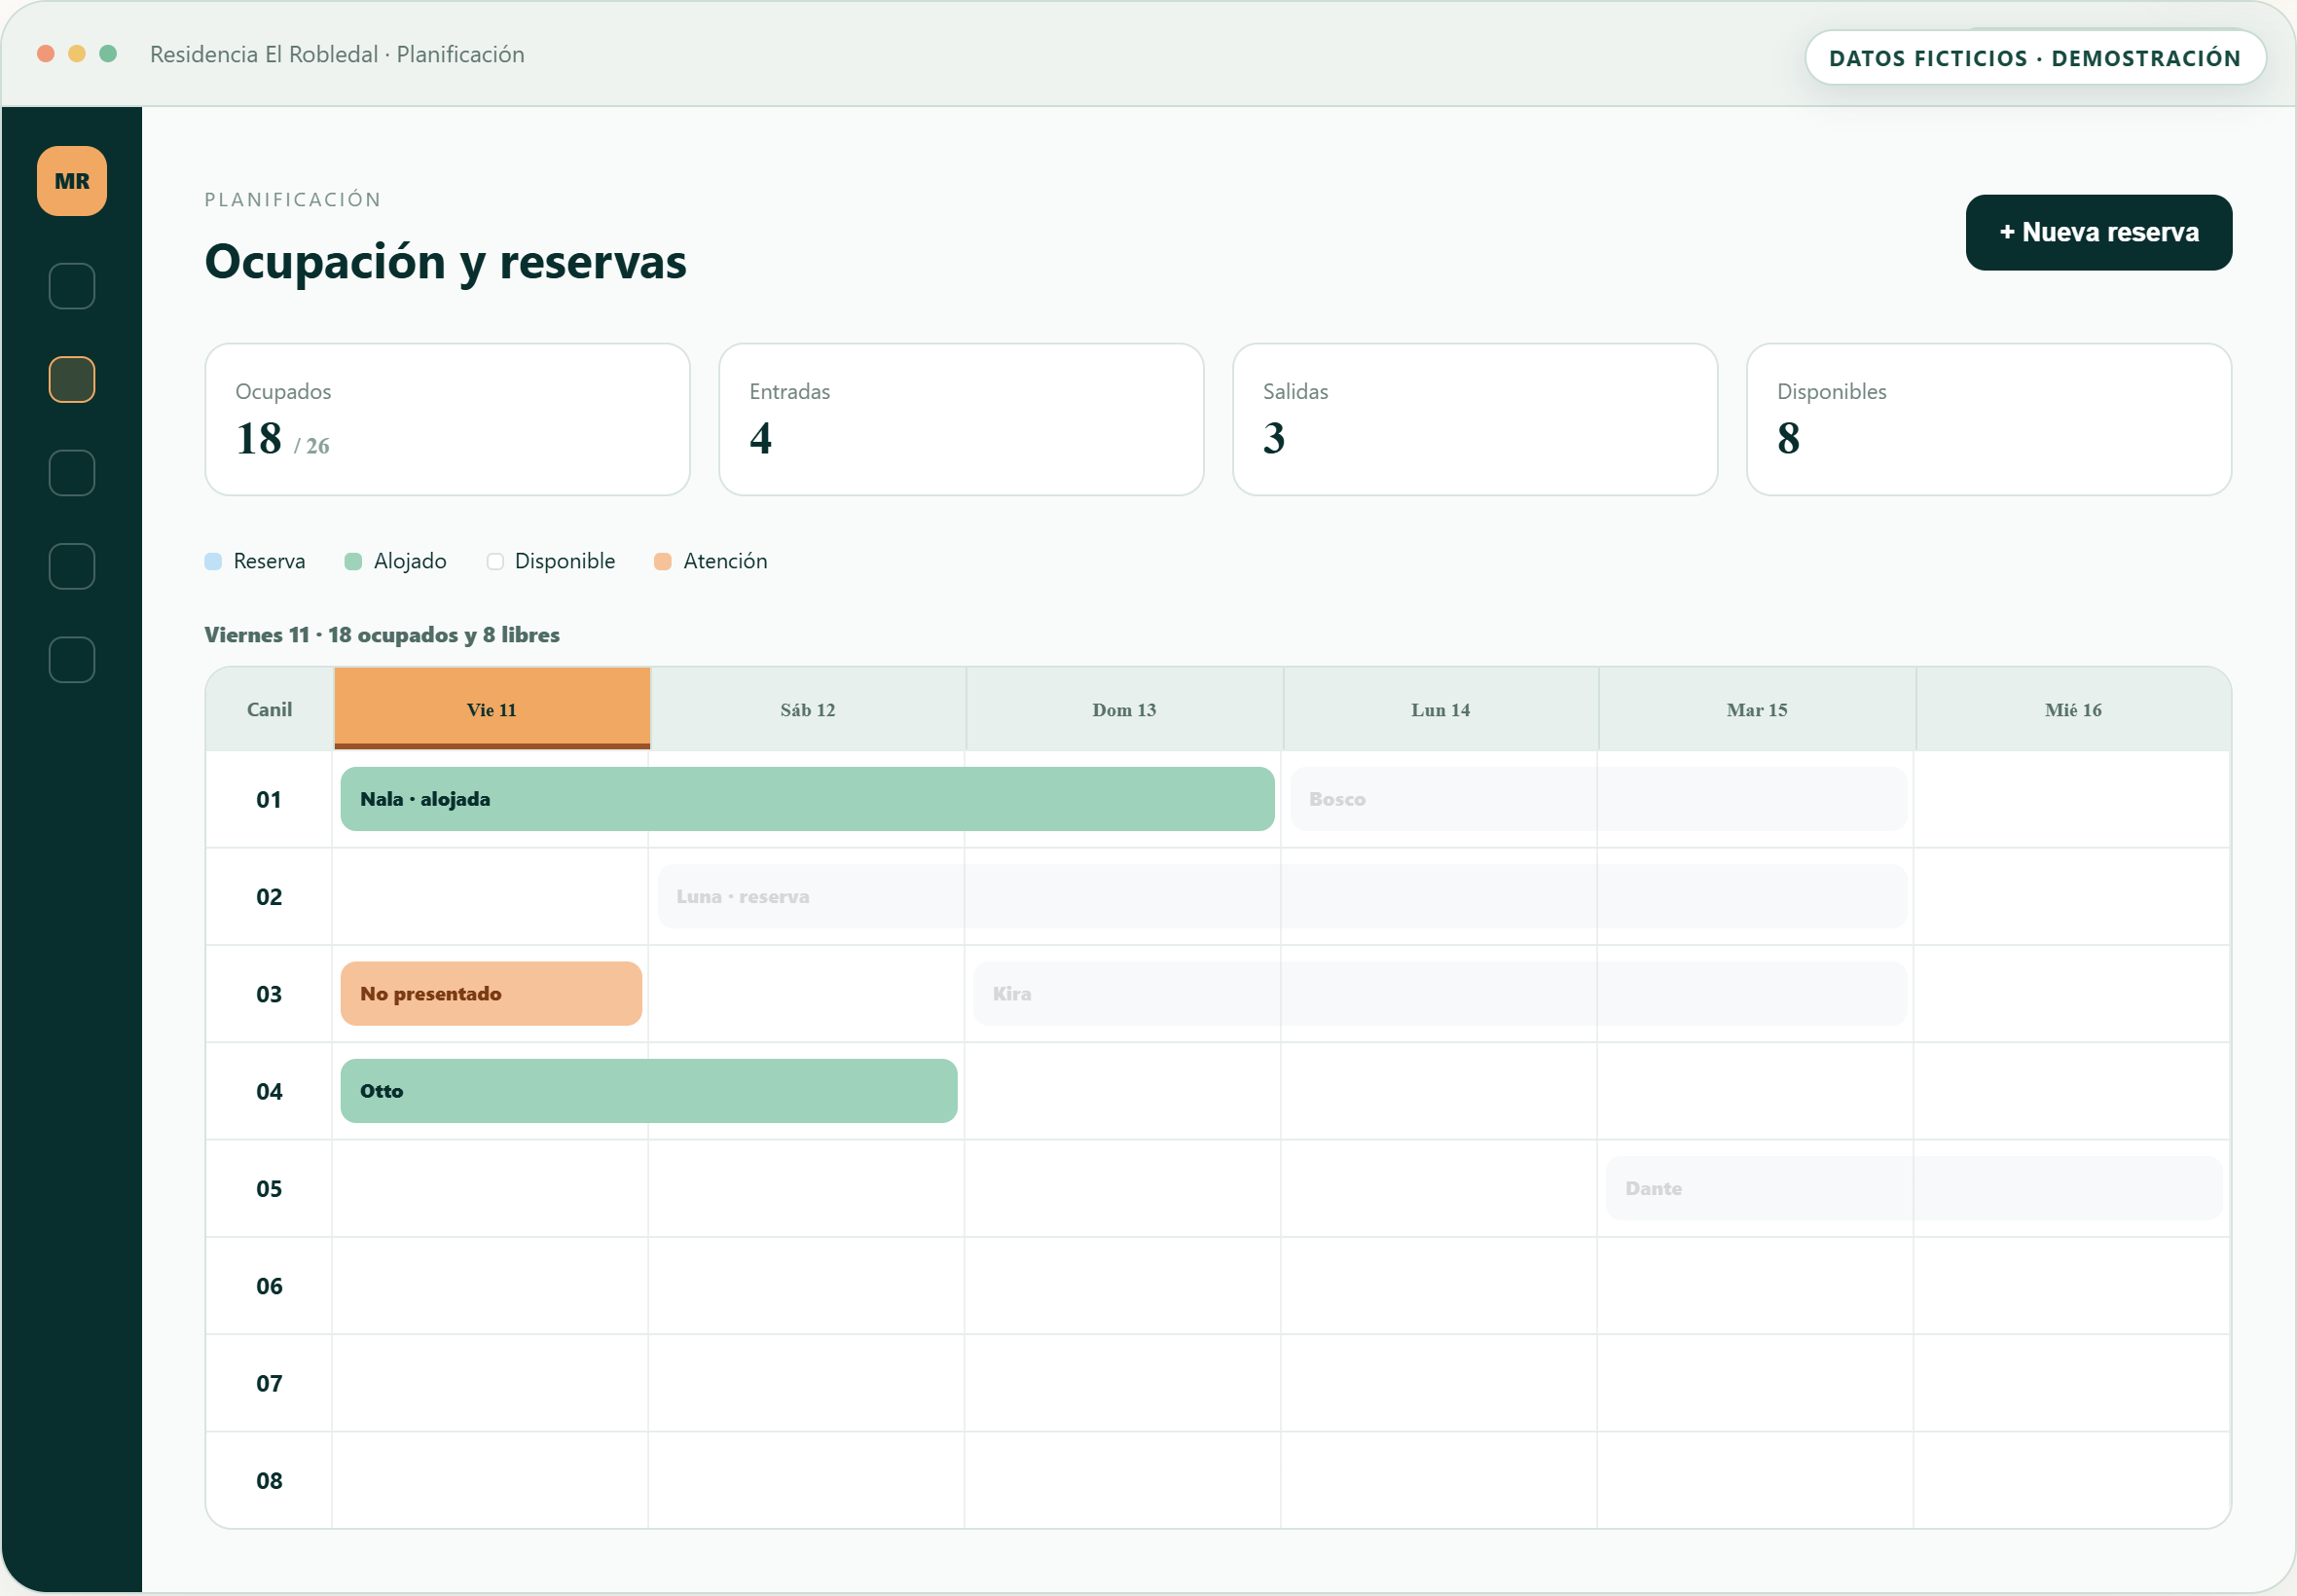Click the Dante reservation in kennel 05
The width and height of the screenshot is (2297, 1596).
(1915, 1188)
